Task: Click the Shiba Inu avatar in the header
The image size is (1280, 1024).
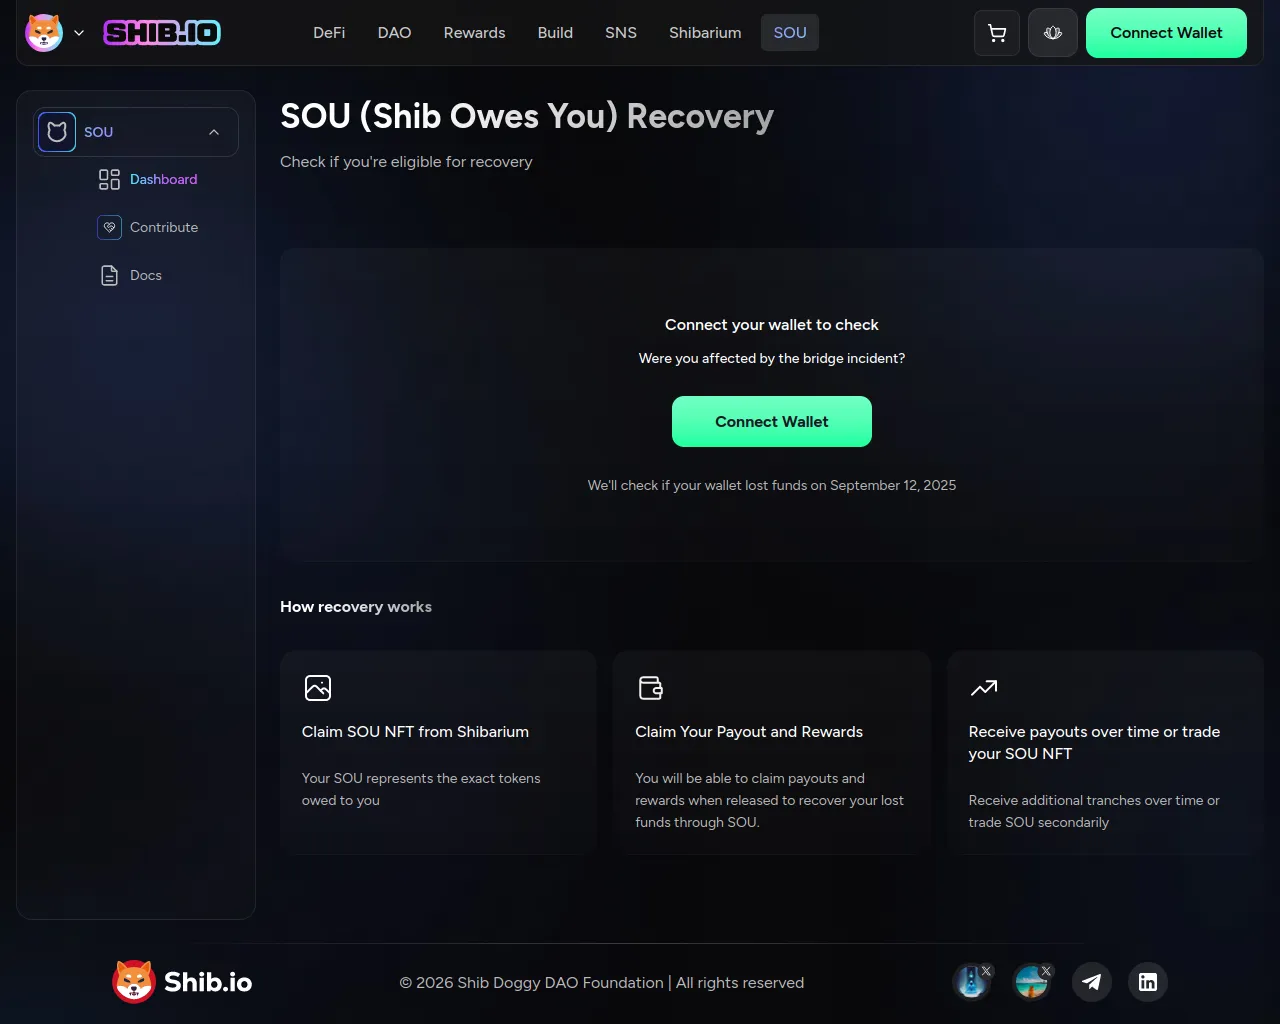Action: pos(44,33)
